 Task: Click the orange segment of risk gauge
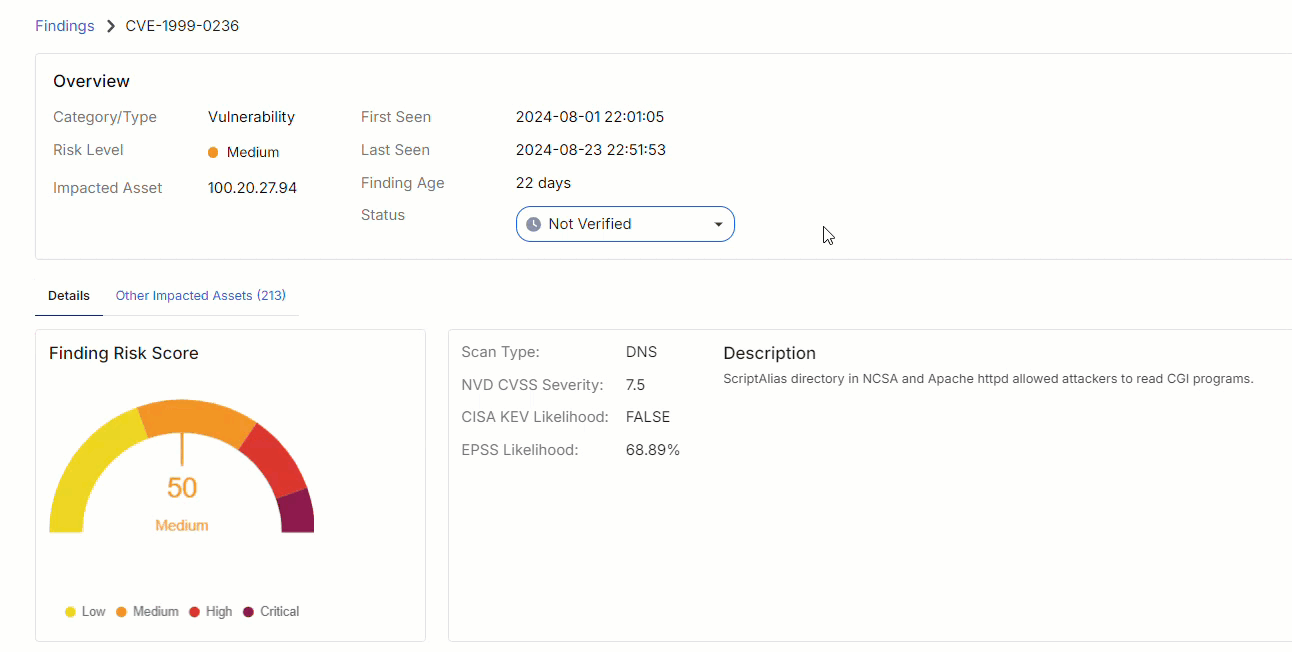(197, 418)
